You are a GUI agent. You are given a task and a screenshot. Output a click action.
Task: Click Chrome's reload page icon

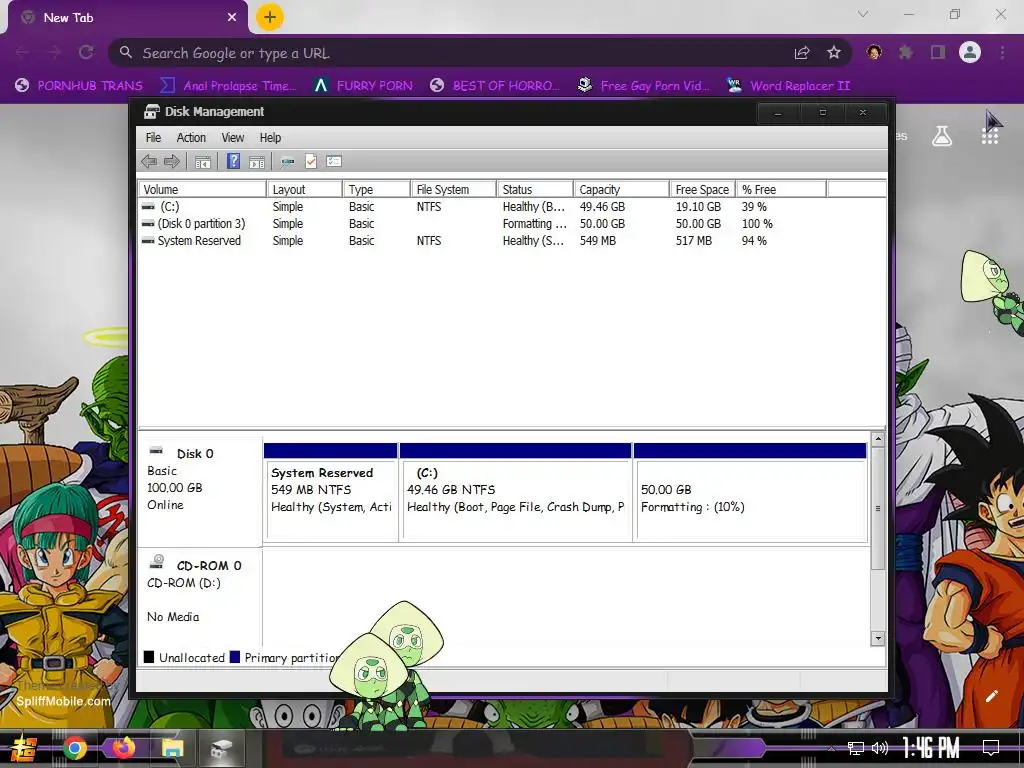86,52
